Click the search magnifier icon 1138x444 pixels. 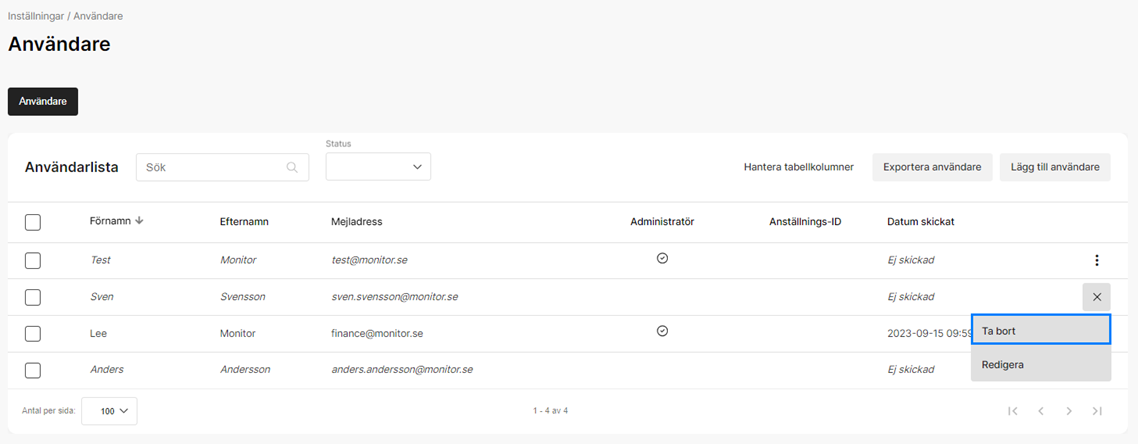pos(292,168)
